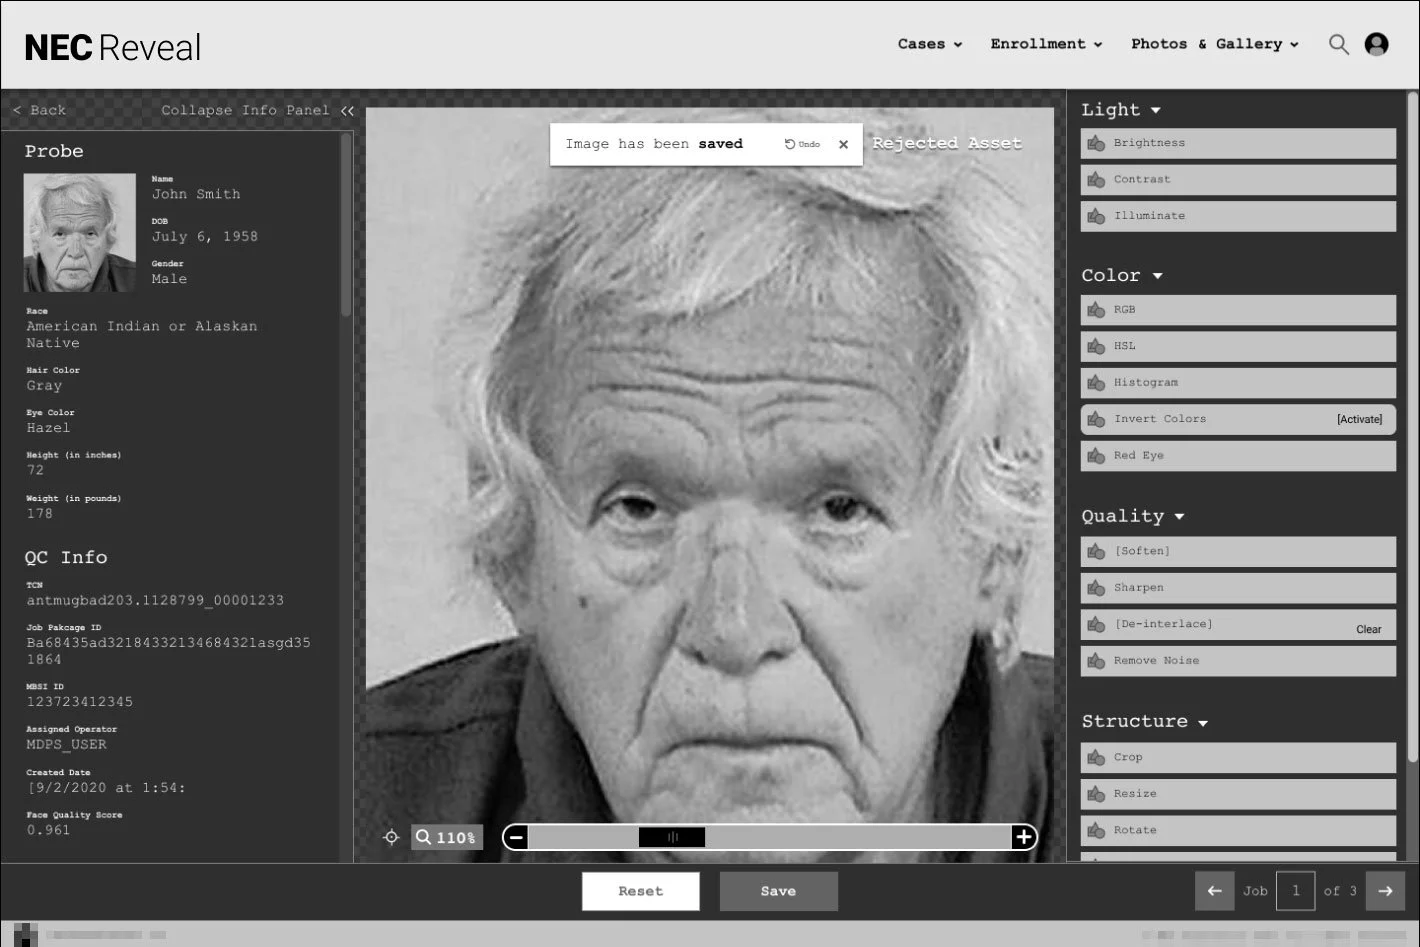Click the info panel vertical scrollbar
The height and width of the screenshot is (947, 1420).
point(346,224)
